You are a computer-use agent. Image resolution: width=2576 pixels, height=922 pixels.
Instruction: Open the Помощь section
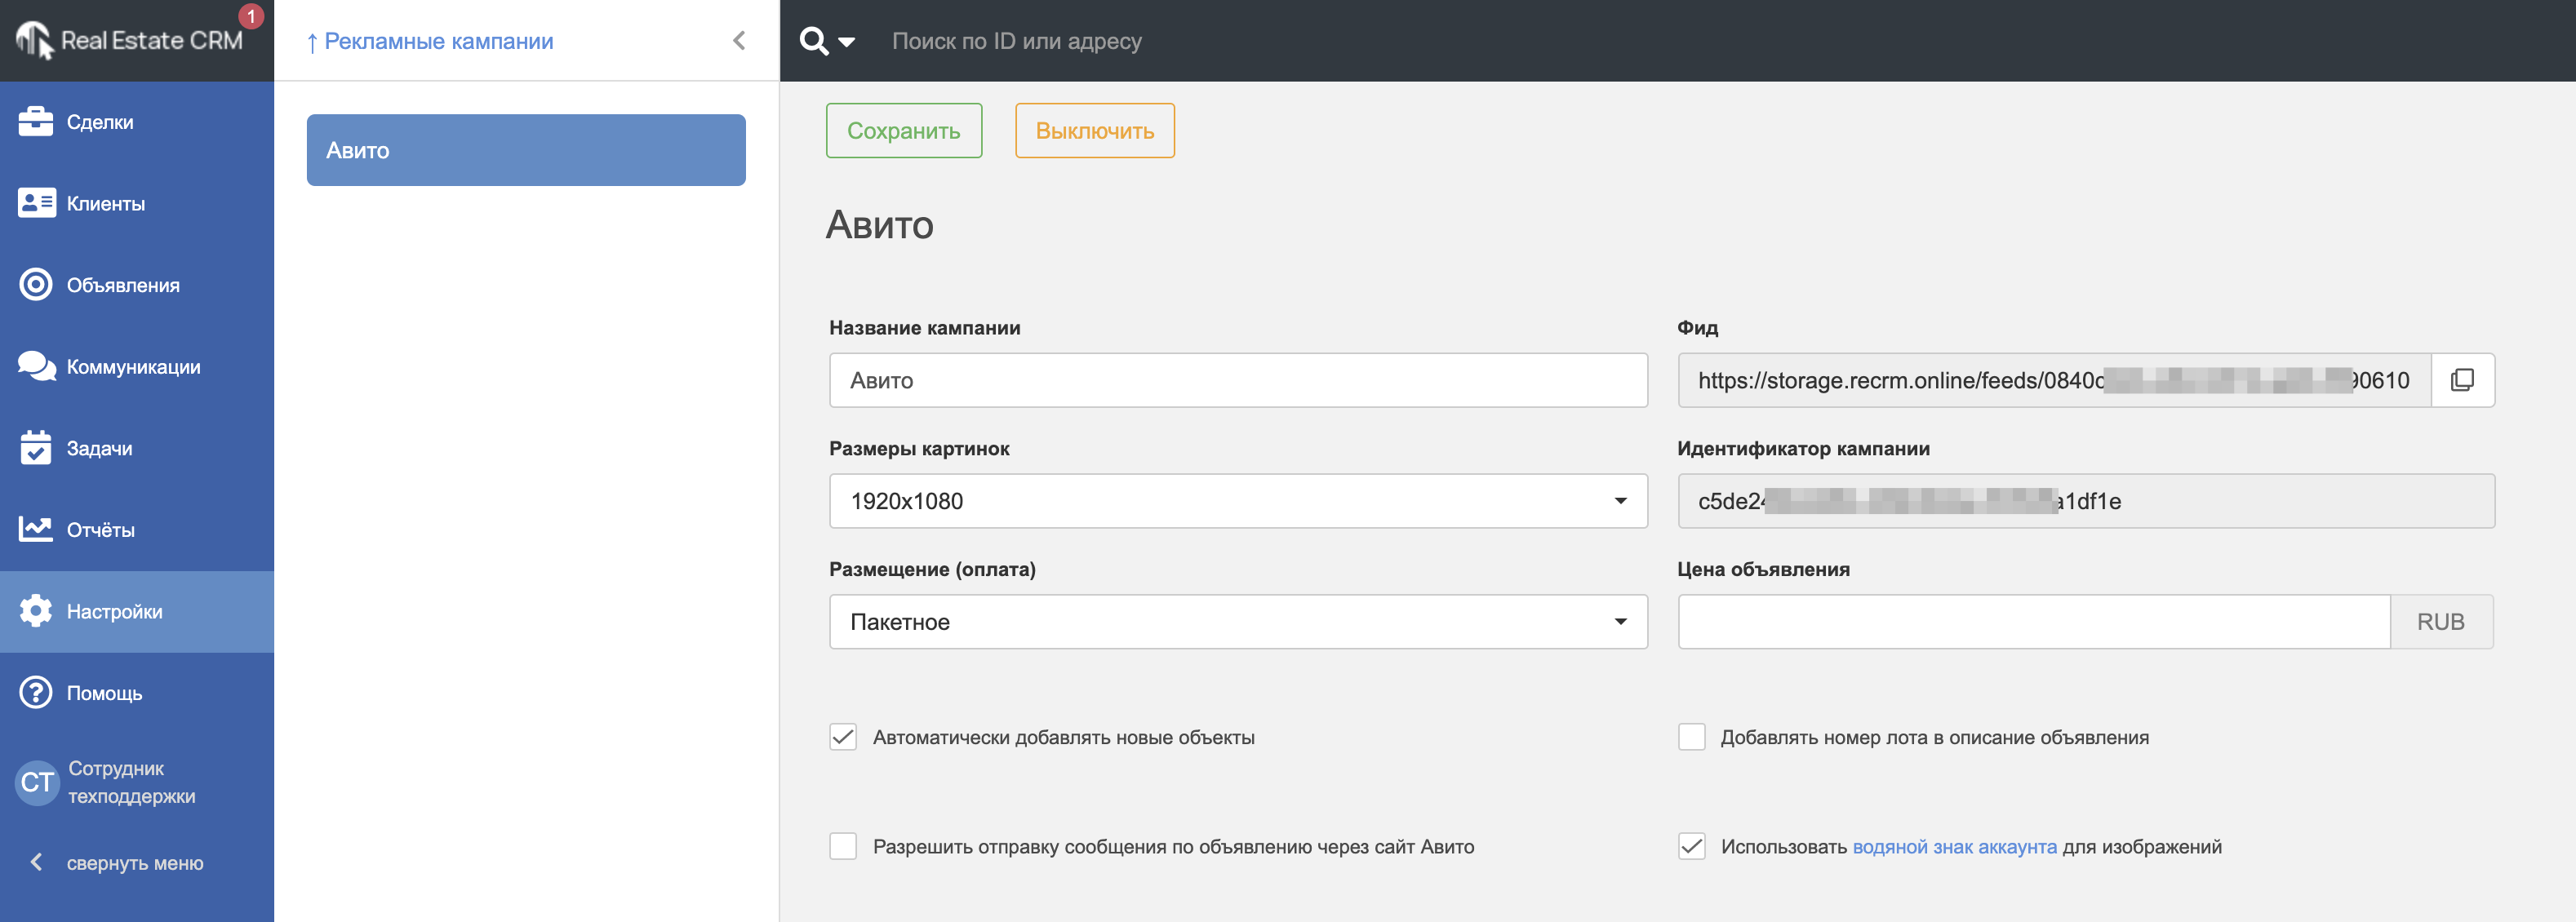click(x=137, y=693)
